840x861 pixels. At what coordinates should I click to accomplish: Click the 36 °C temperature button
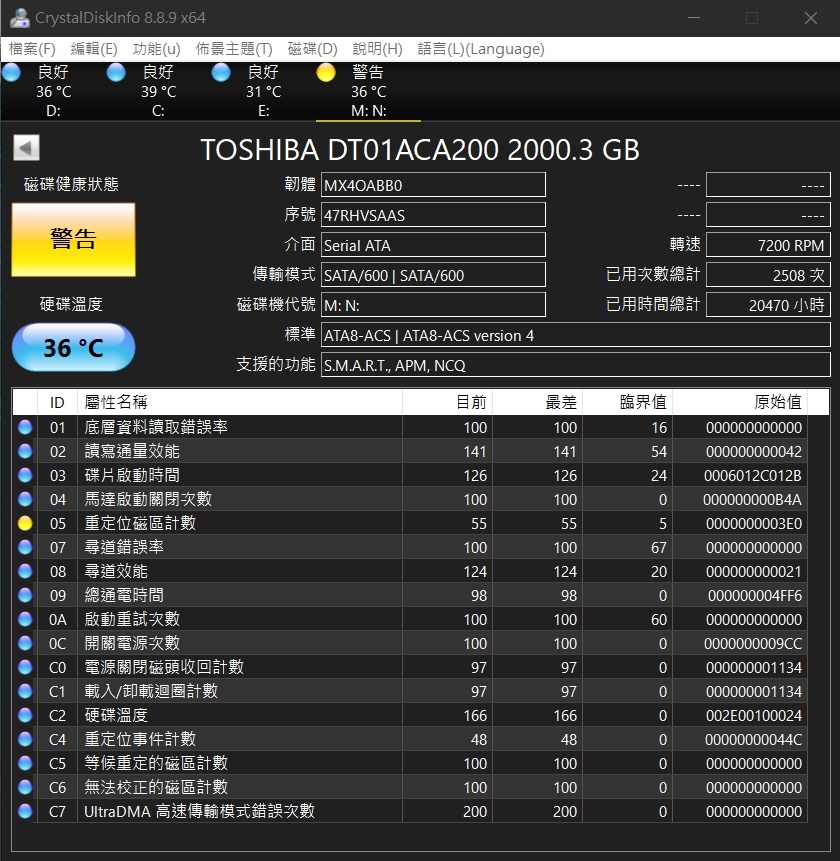click(x=73, y=348)
